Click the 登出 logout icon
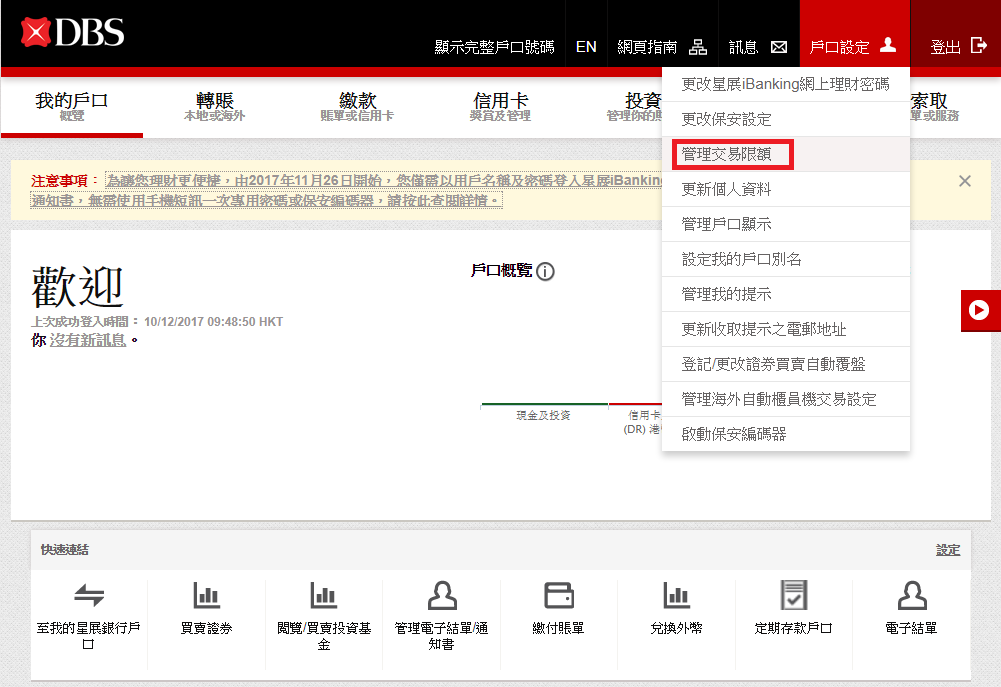Screen dimensions: 1001x687 978,46
